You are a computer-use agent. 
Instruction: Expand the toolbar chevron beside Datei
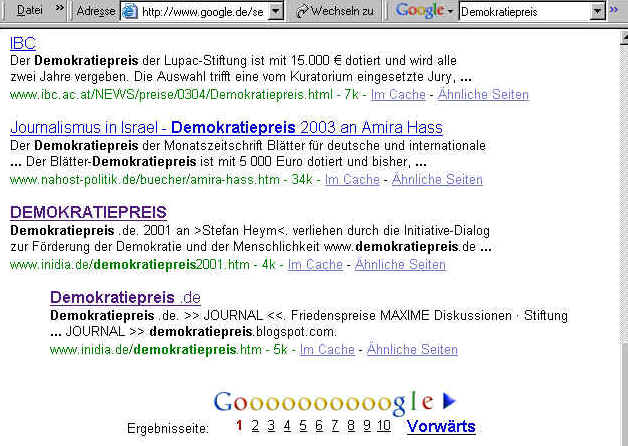pos(60,8)
